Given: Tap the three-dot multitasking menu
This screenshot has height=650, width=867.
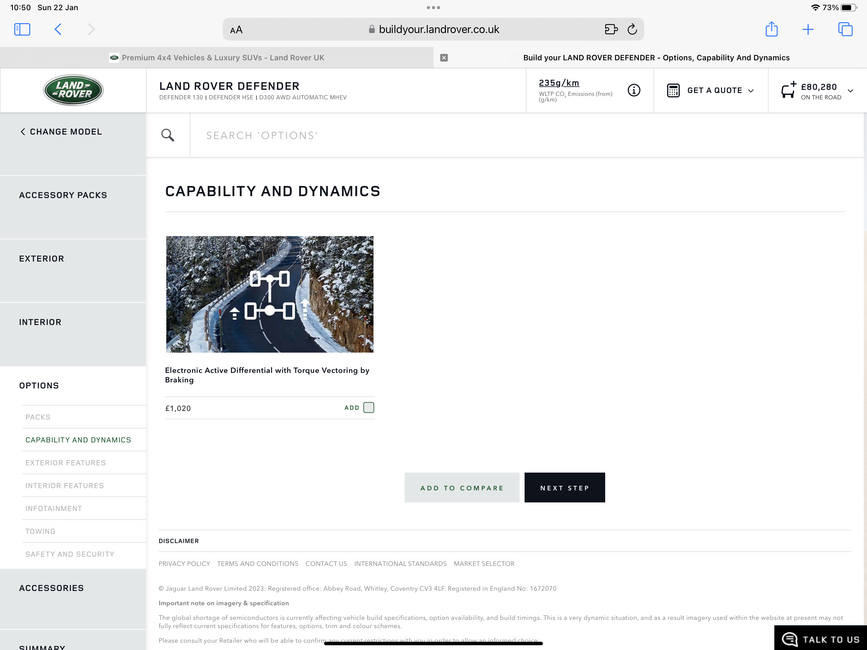Looking at the screenshot, I should point(434,8).
